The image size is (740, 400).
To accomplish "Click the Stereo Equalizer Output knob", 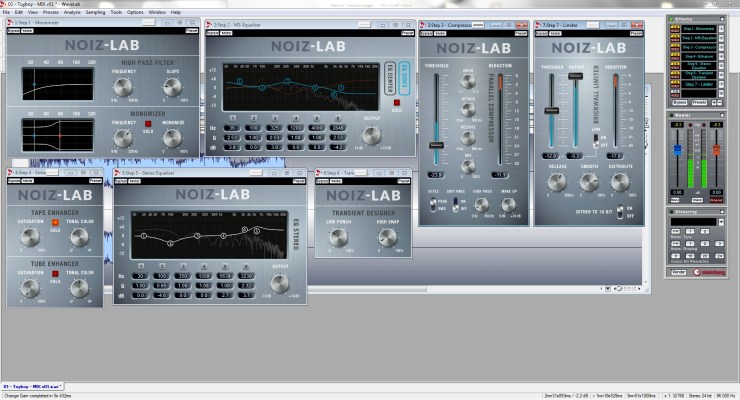I will [280, 283].
